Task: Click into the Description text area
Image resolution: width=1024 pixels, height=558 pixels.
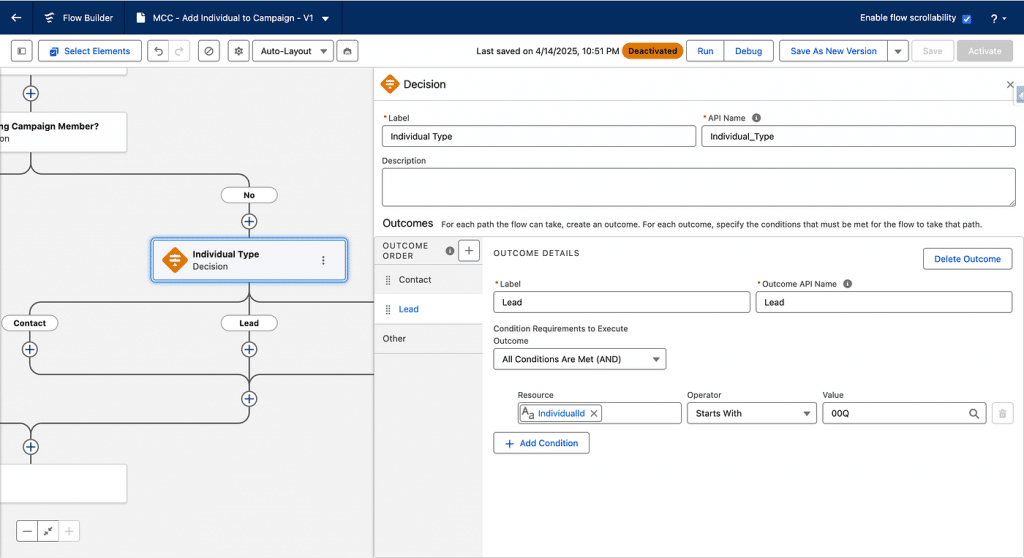Action: tap(698, 187)
